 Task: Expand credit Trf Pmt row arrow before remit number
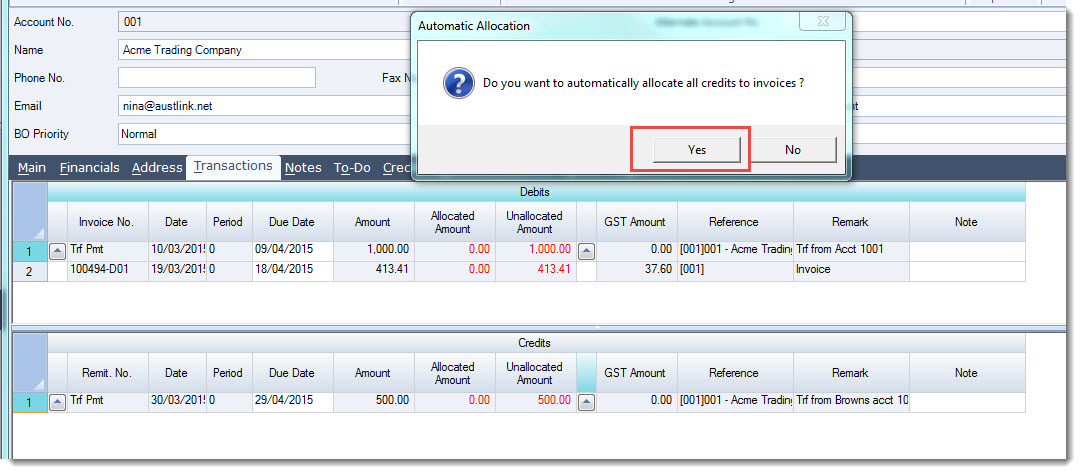click(x=58, y=402)
